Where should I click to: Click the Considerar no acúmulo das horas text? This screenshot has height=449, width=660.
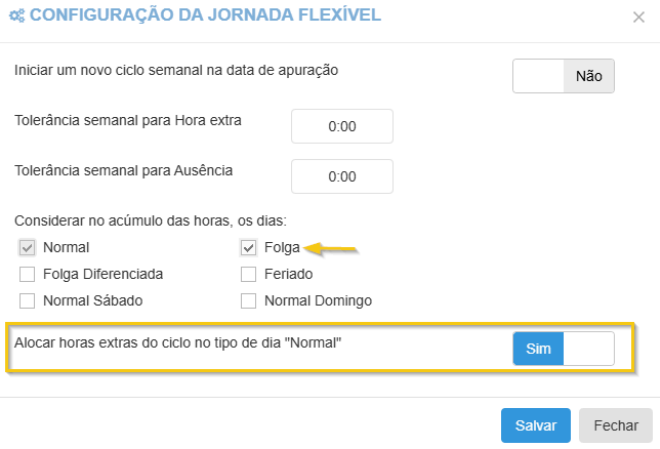coord(150,220)
